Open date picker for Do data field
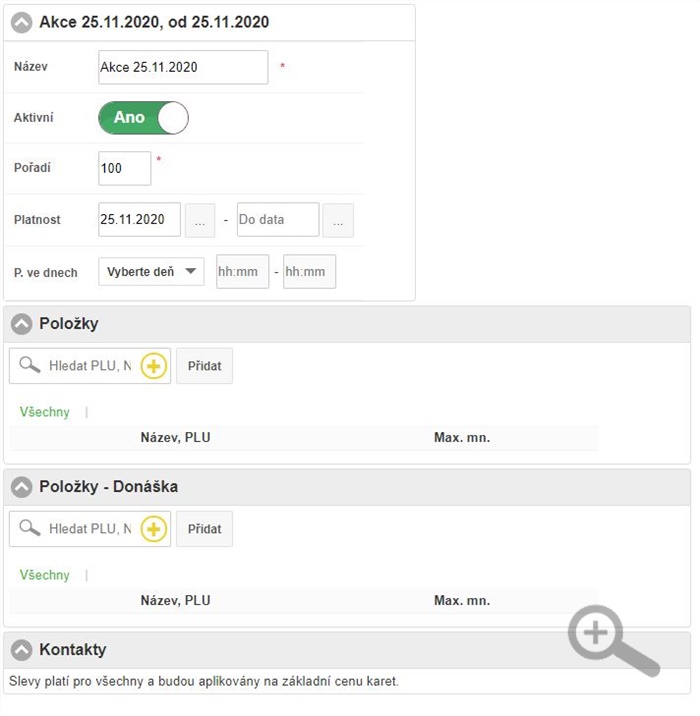This screenshot has height=716, width=700. click(x=338, y=220)
